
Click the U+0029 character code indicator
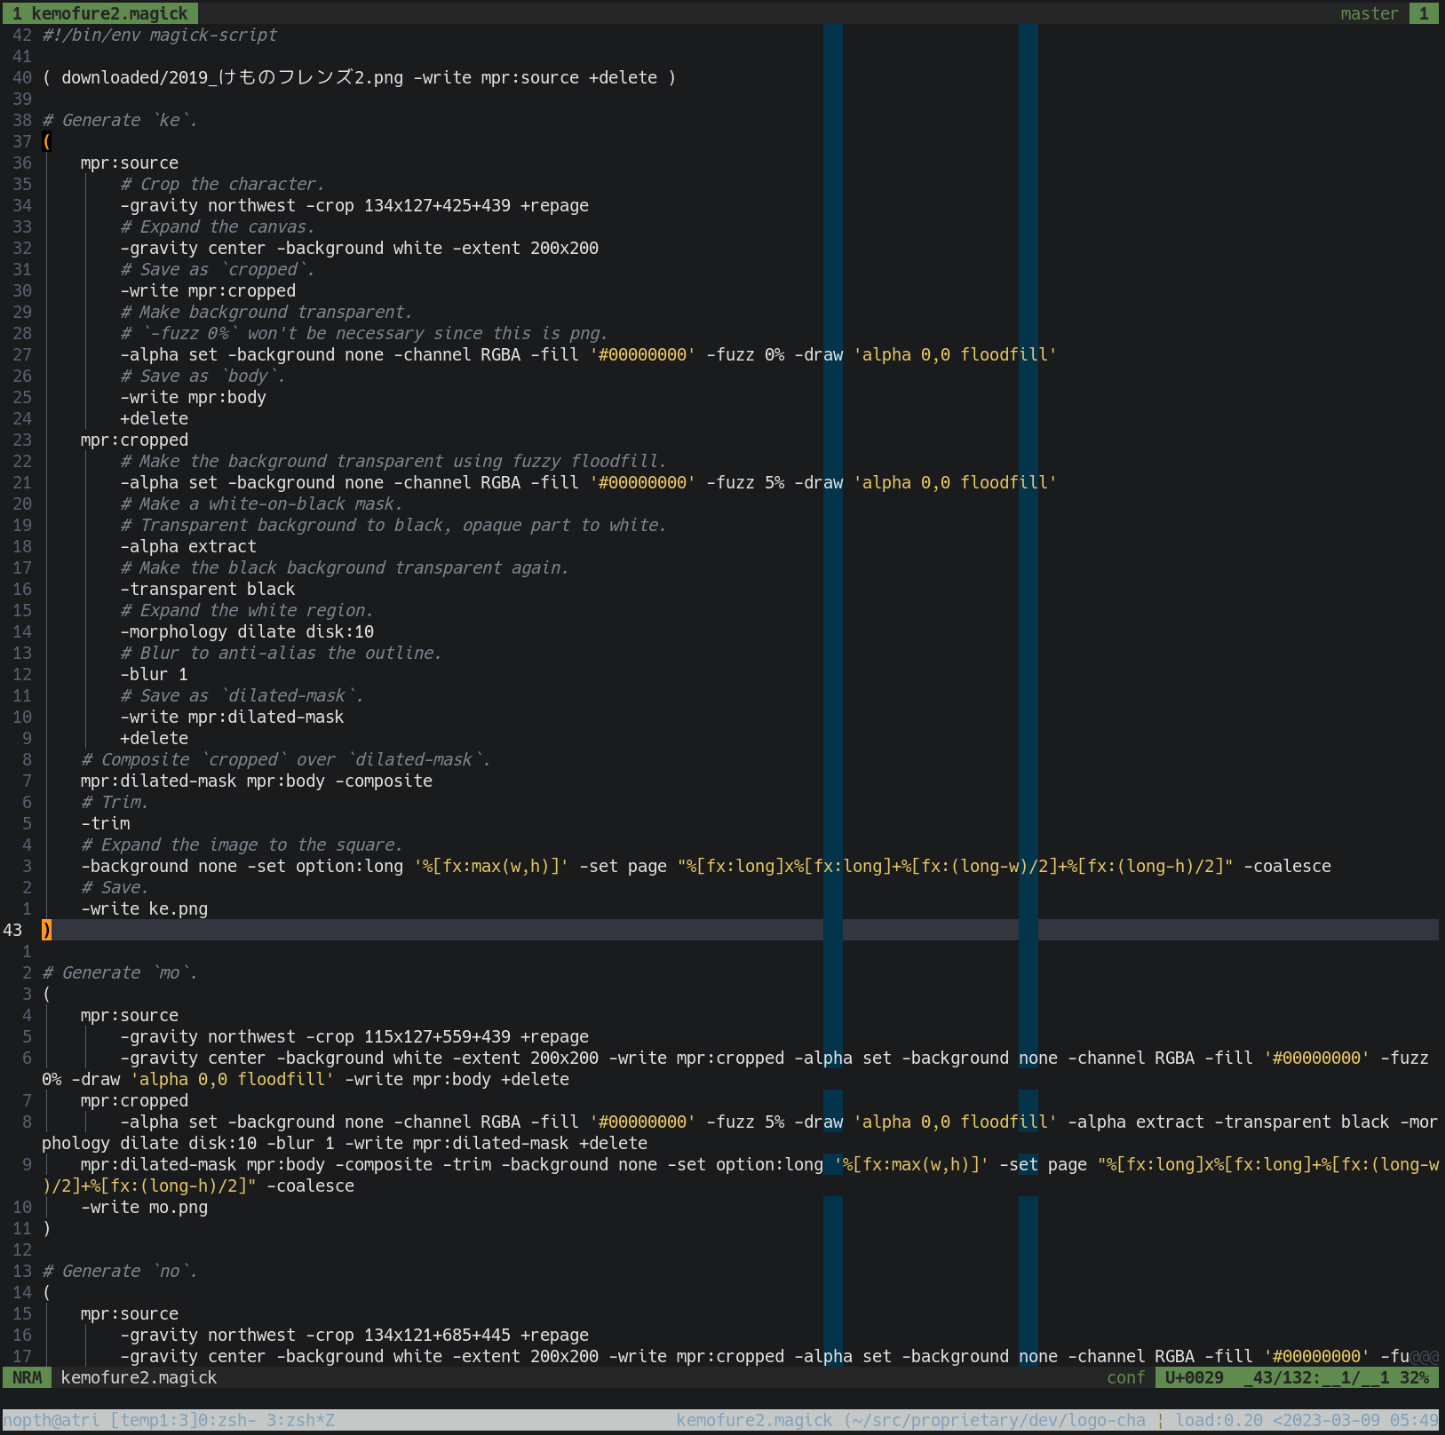(1193, 1377)
